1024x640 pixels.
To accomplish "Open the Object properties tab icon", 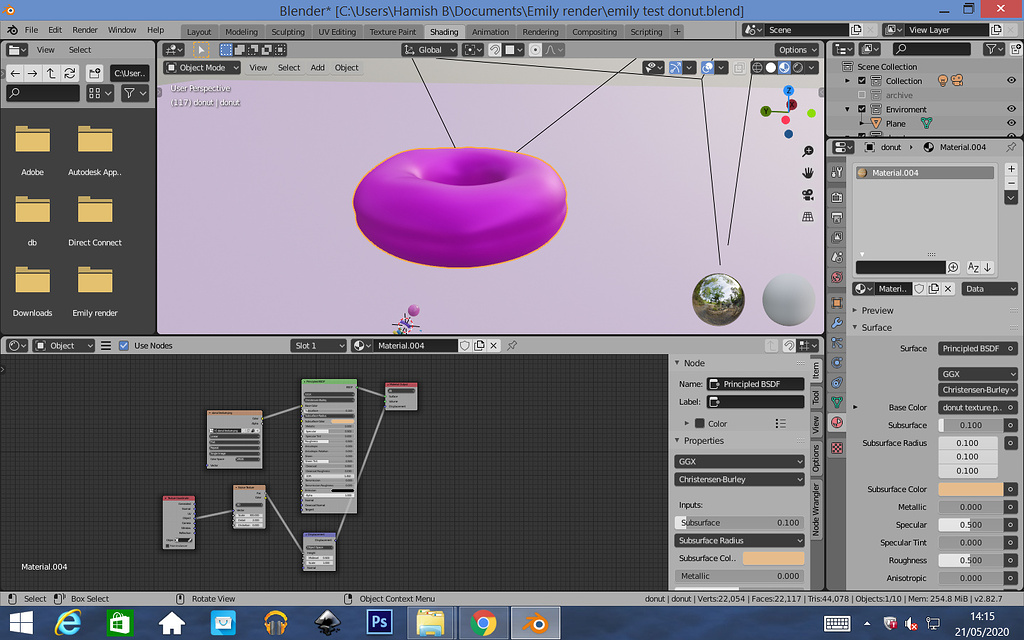I will click(837, 303).
